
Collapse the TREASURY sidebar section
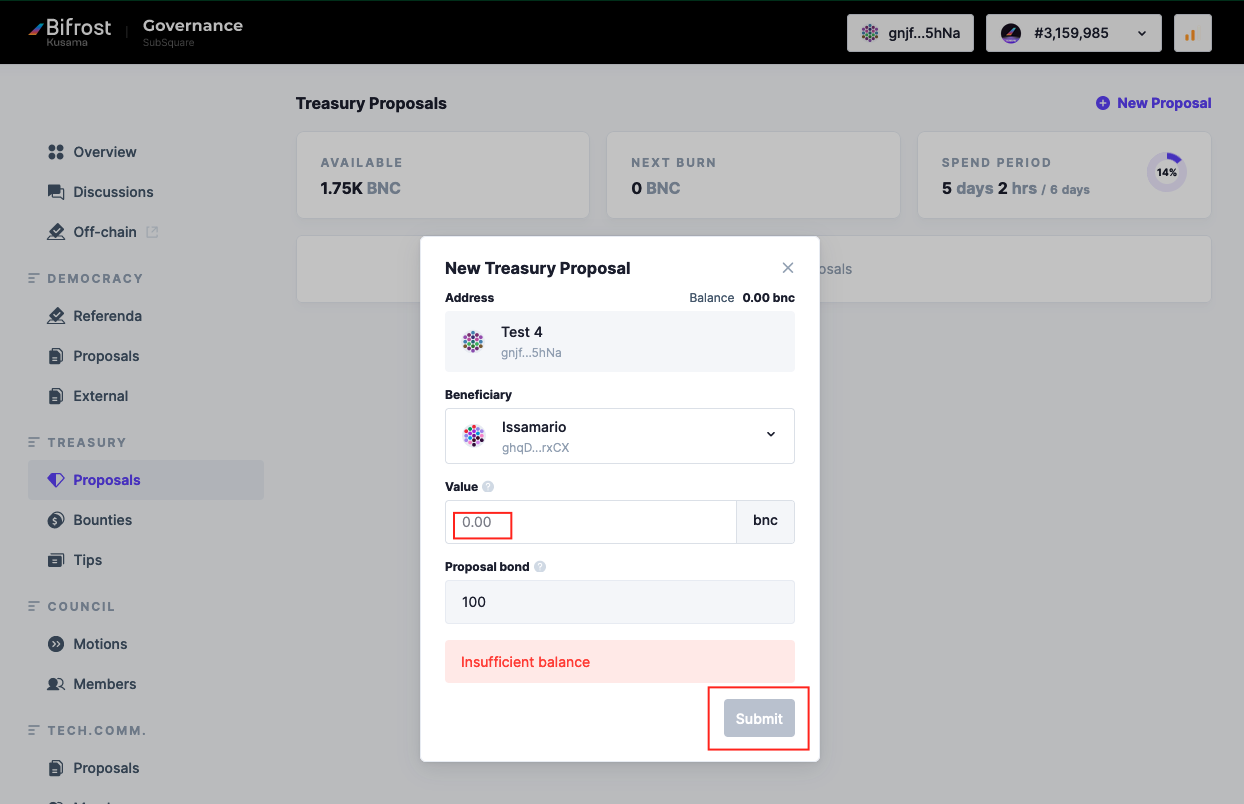[x=78, y=442]
